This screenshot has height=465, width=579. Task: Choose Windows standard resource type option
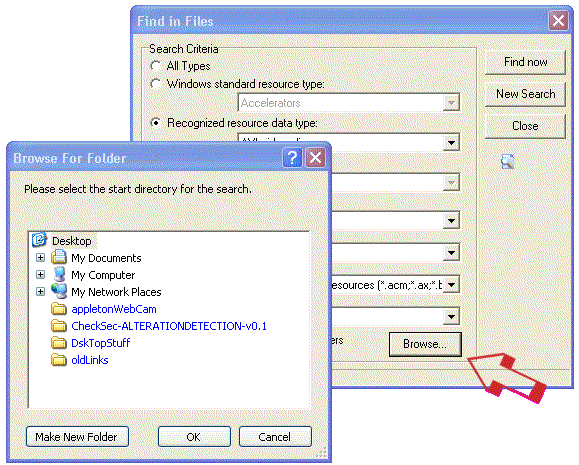pos(156,84)
